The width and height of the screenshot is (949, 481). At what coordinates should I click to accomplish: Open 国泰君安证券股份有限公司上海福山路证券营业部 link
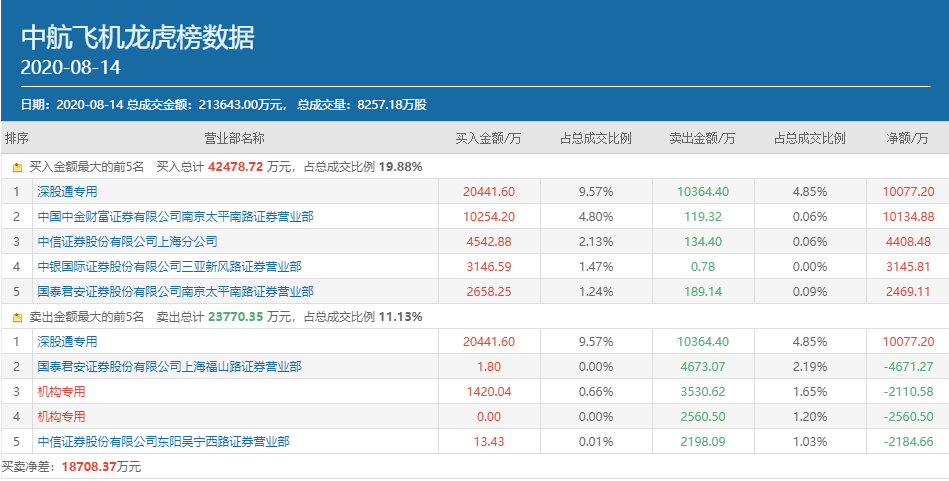169,367
